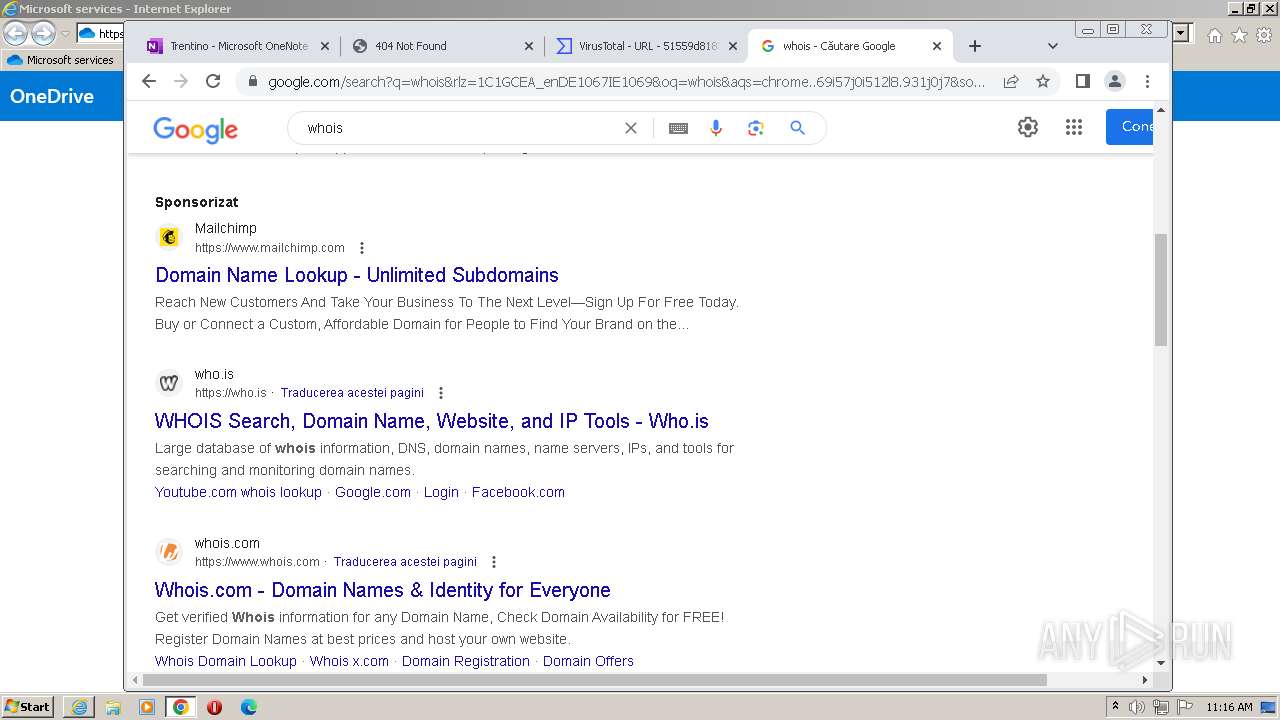Image resolution: width=1280 pixels, height=720 pixels.
Task: Search by image with Lens icon
Action: click(756, 128)
